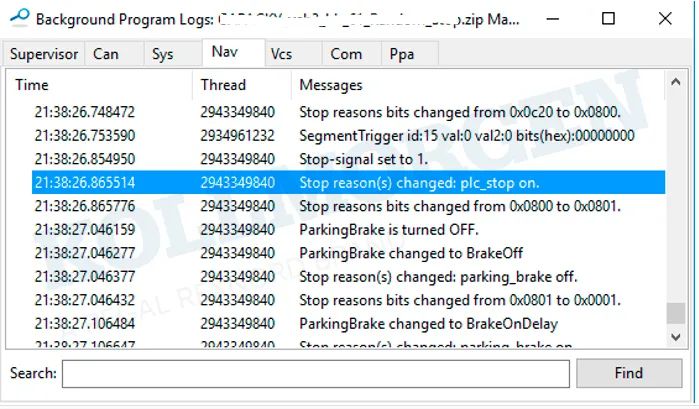Minimize the Background Program Logs window
The image size is (699, 409).
pyautogui.click(x=553, y=19)
